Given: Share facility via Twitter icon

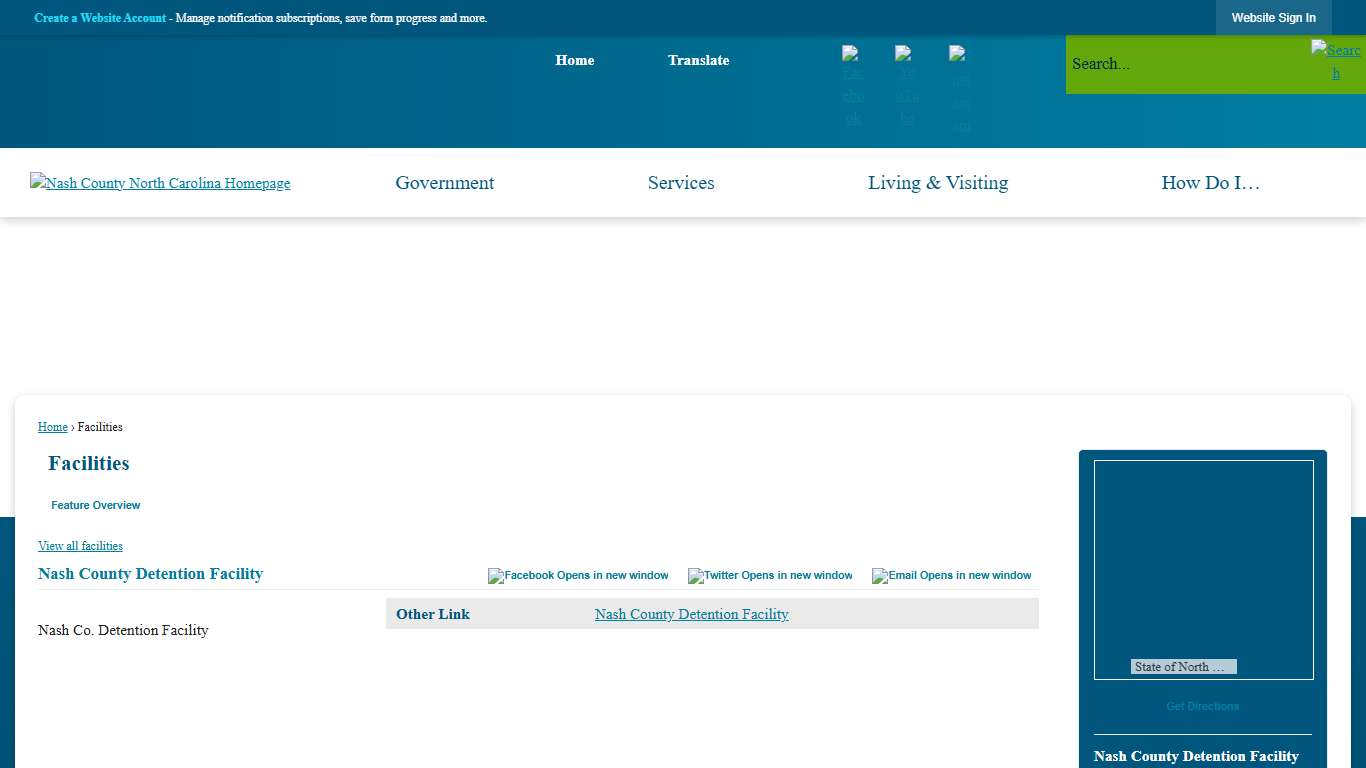Looking at the screenshot, I should [x=770, y=576].
